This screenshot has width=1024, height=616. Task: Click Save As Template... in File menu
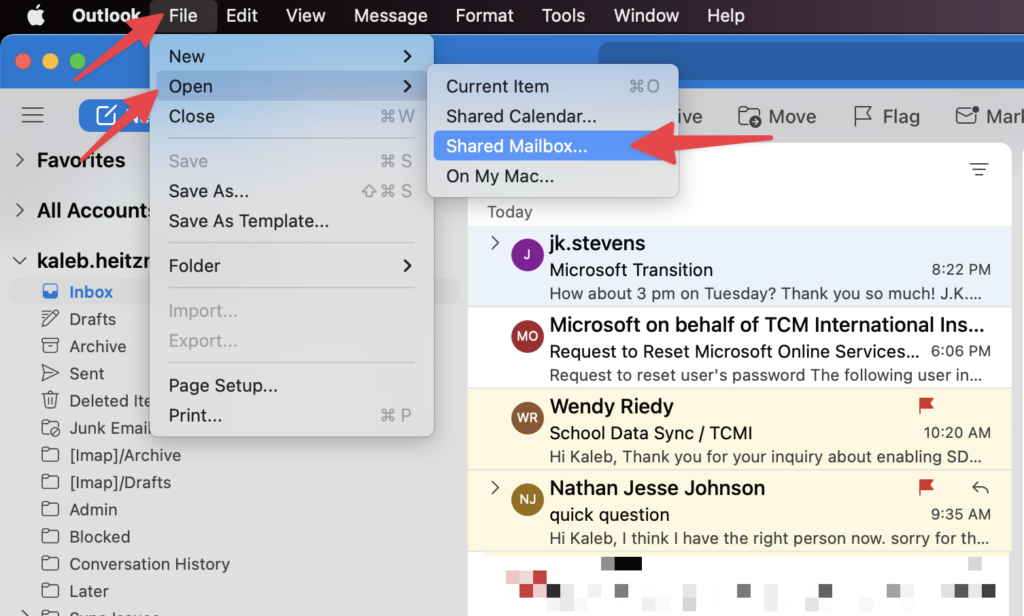(248, 221)
